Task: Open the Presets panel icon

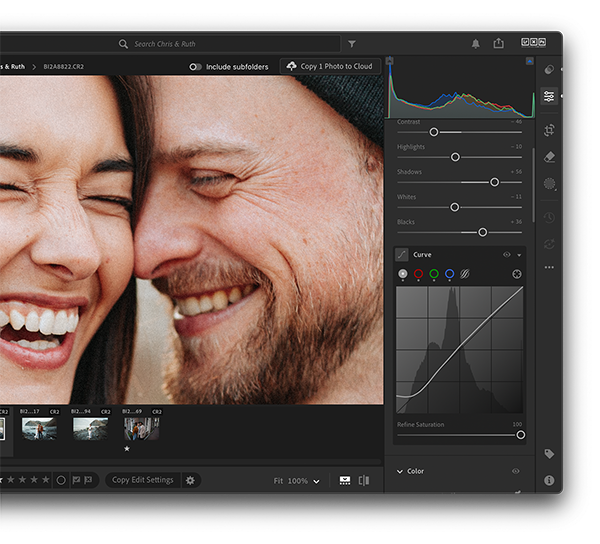Action: pos(549,70)
